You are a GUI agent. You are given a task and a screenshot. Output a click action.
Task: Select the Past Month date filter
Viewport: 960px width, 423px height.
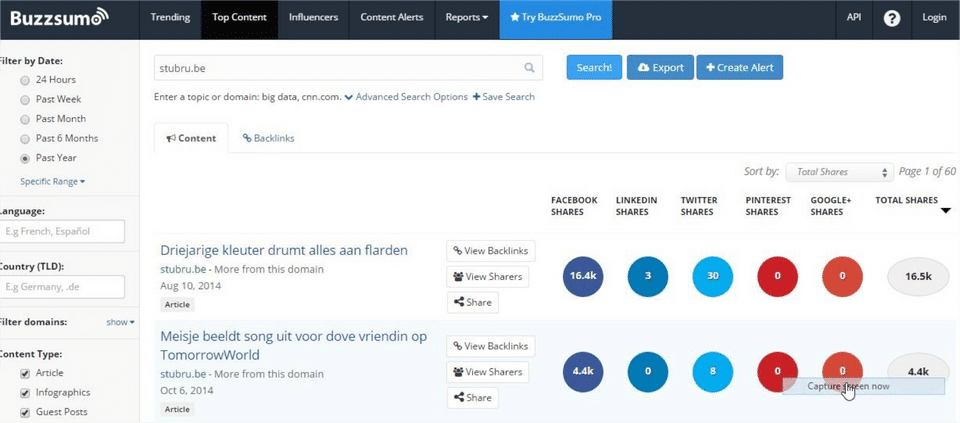tap(25, 119)
